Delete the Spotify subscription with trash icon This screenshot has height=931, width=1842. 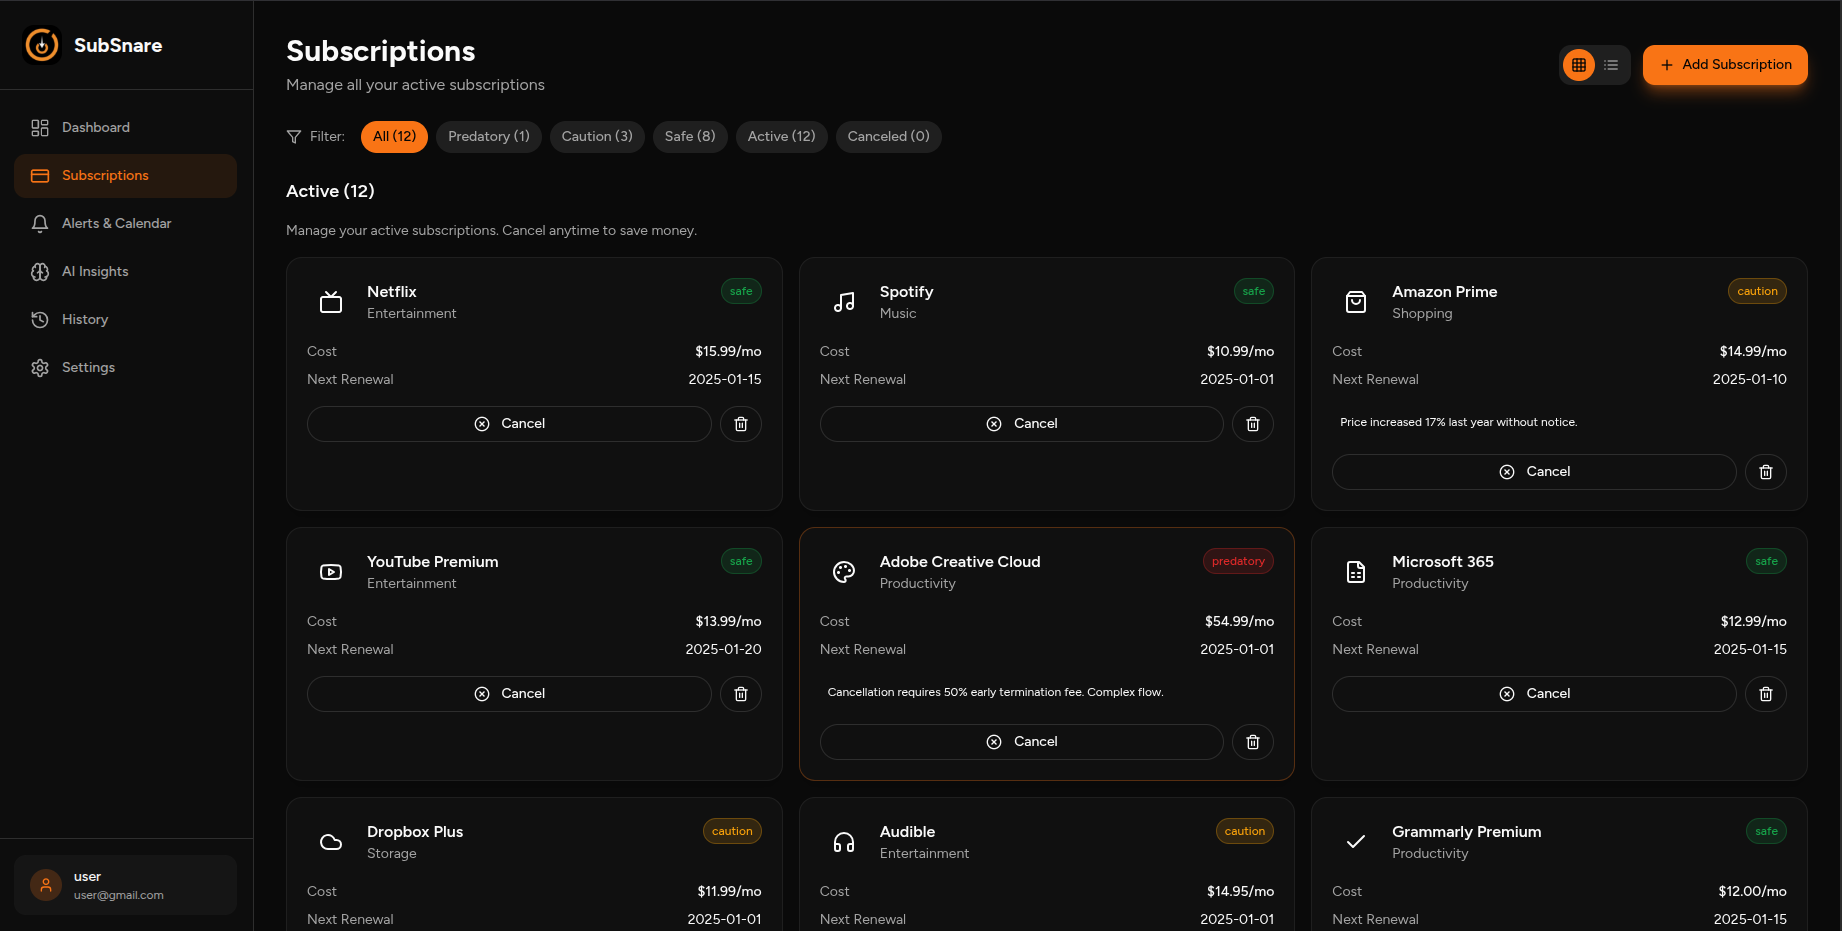click(1253, 424)
